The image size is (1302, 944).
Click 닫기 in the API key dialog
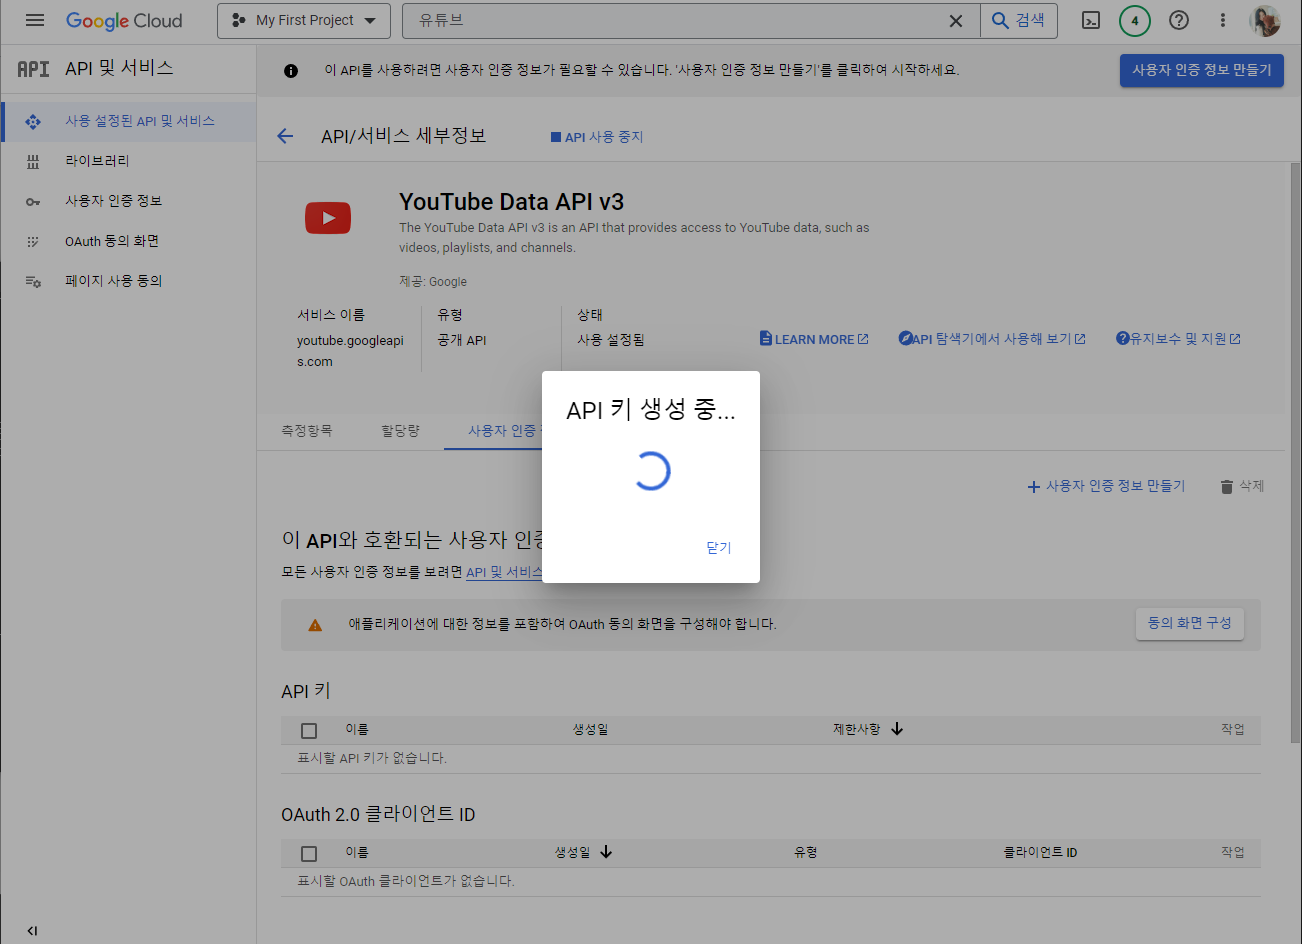pyautogui.click(x=719, y=547)
